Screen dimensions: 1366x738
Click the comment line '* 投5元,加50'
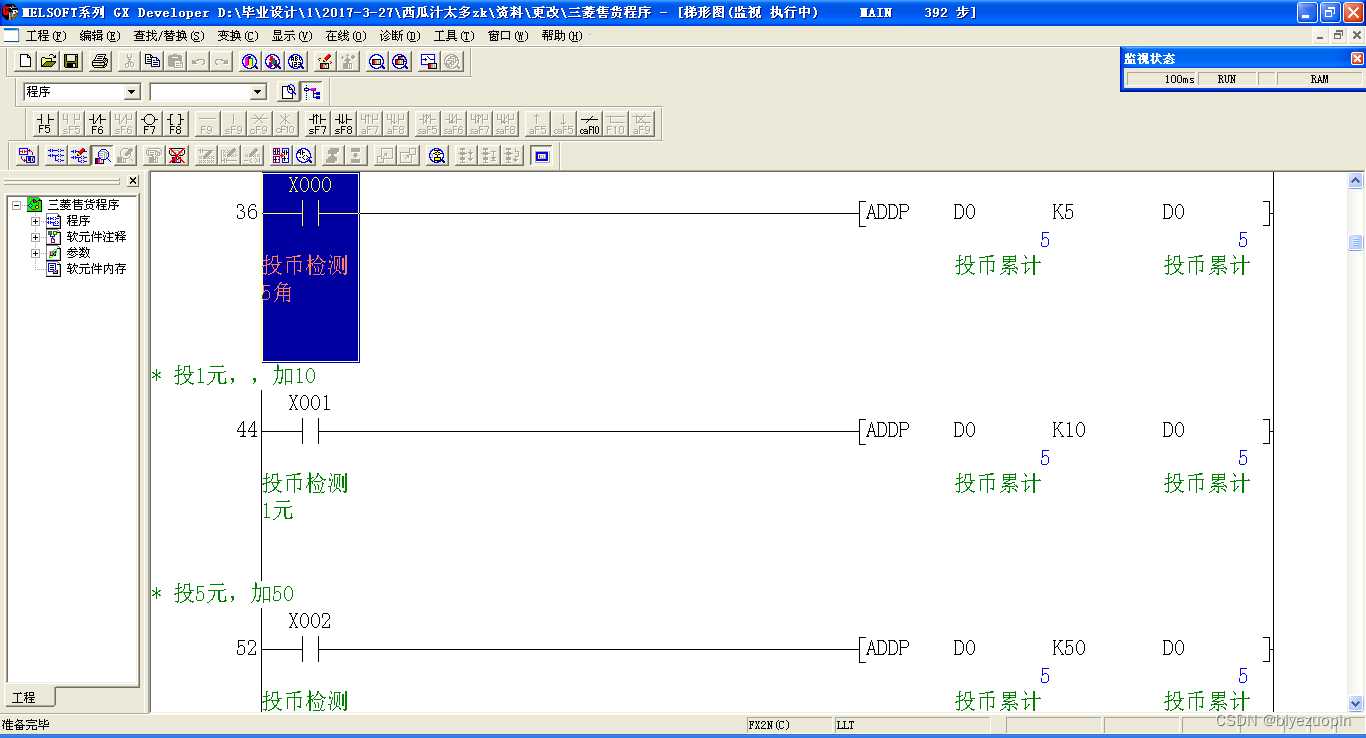point(222,594)
